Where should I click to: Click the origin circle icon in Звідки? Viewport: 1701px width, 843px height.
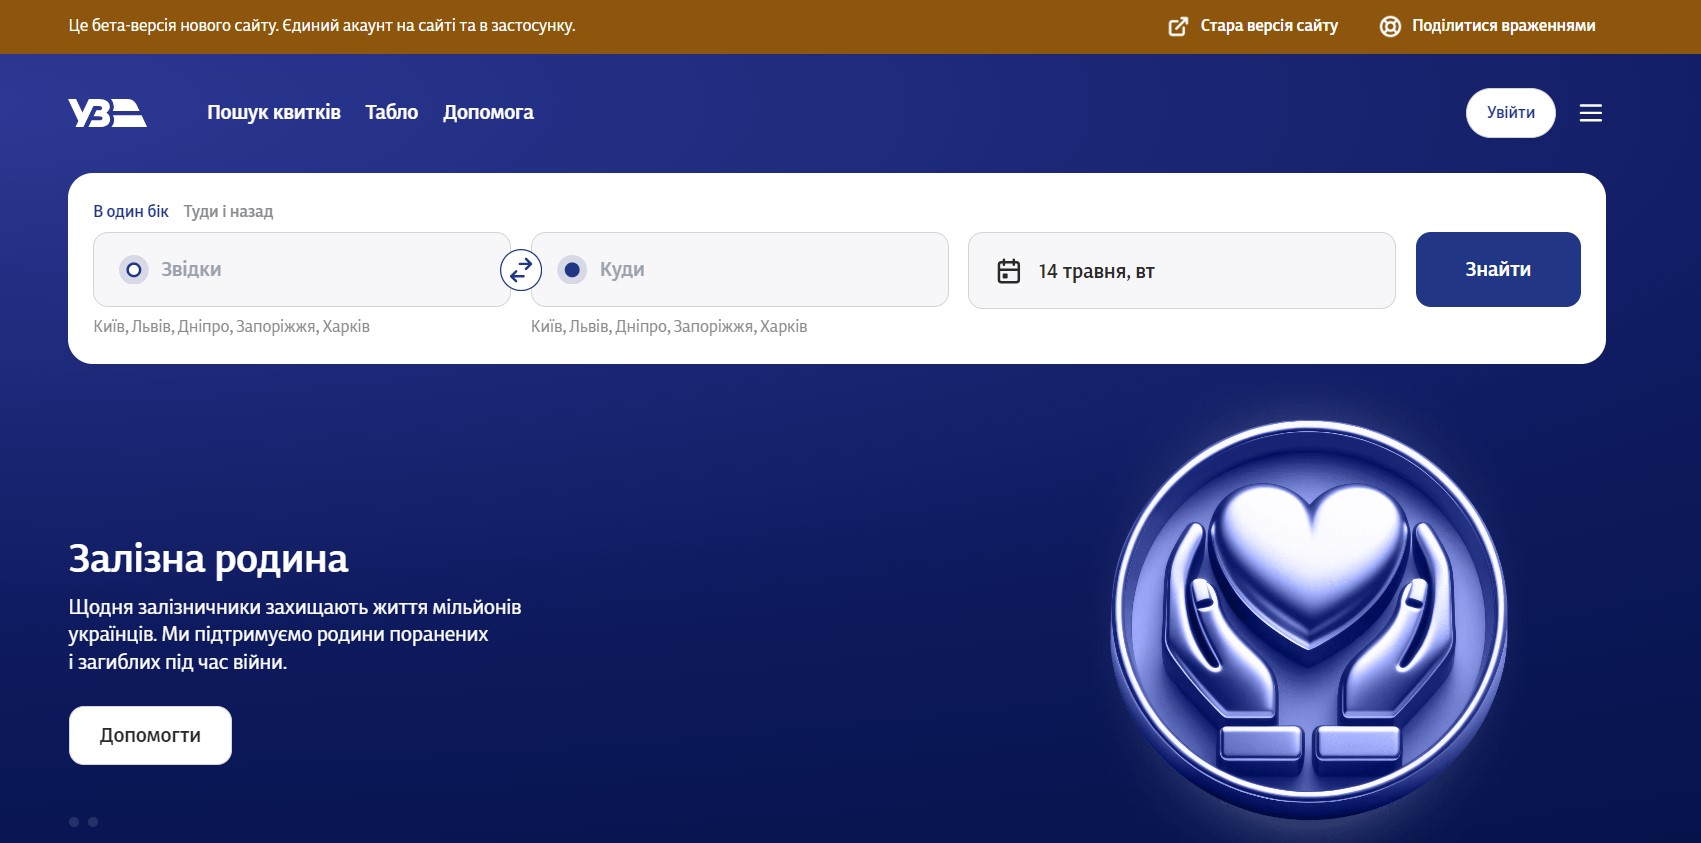click(134, 270)
